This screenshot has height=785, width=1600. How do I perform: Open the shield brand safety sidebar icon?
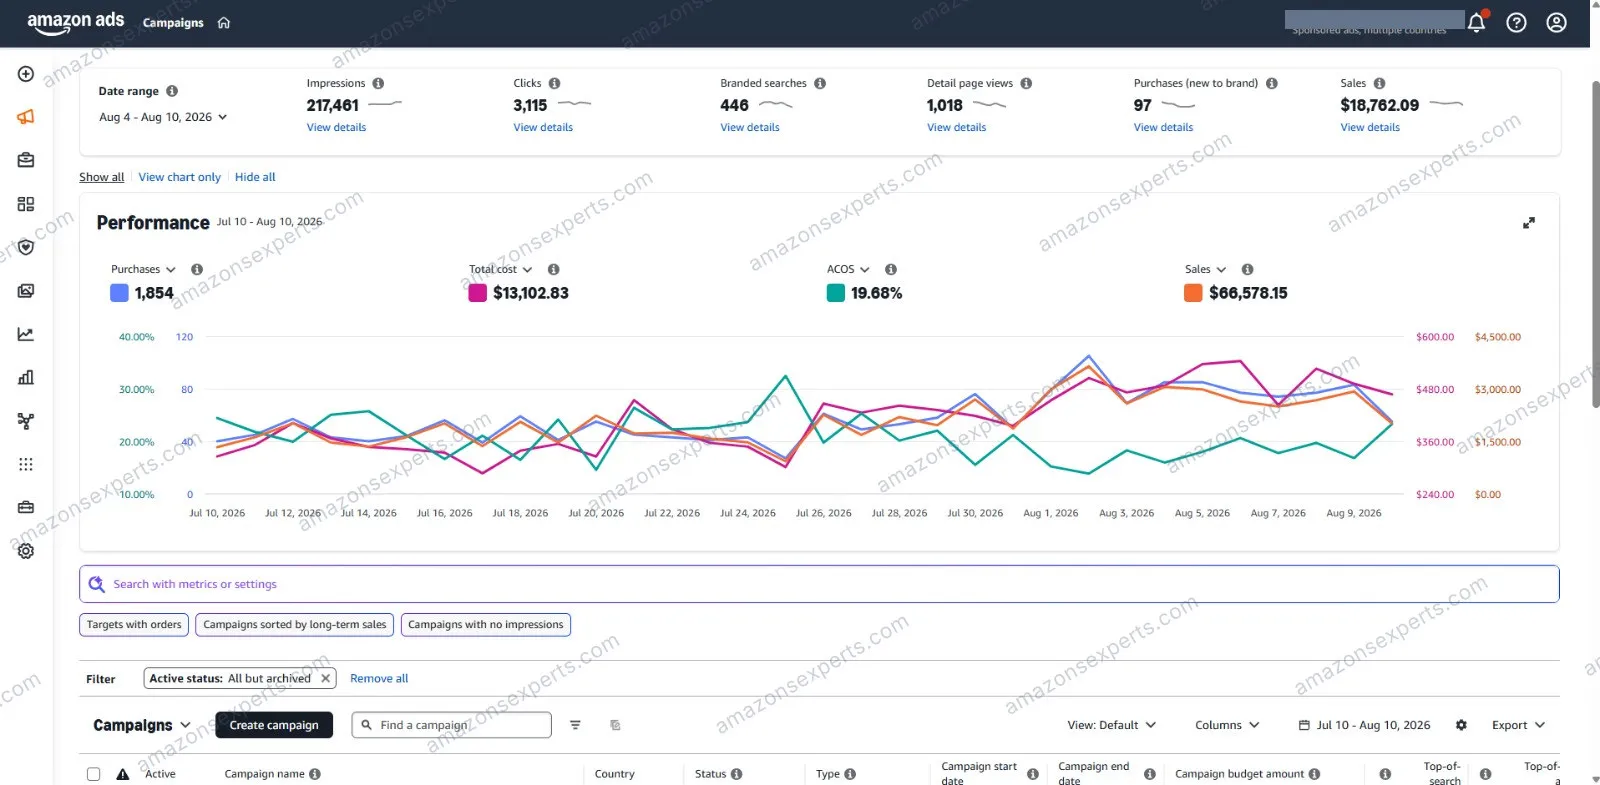coord(26,247)
